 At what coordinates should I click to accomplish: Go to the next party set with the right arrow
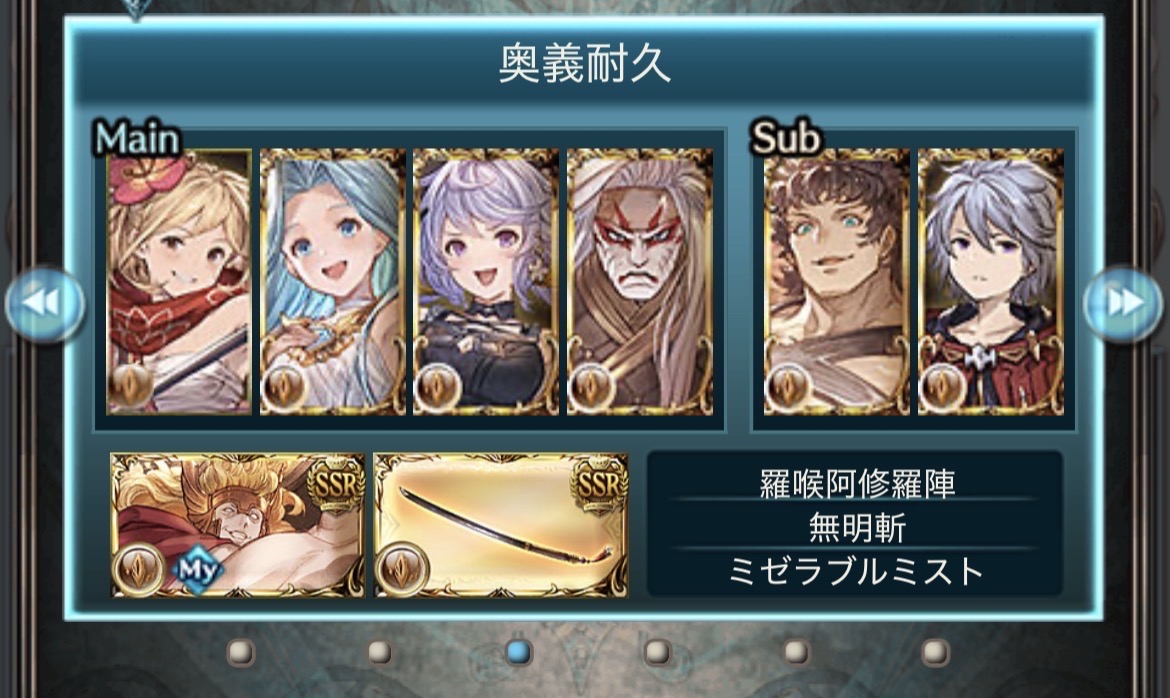click(x=1123, y=303)
